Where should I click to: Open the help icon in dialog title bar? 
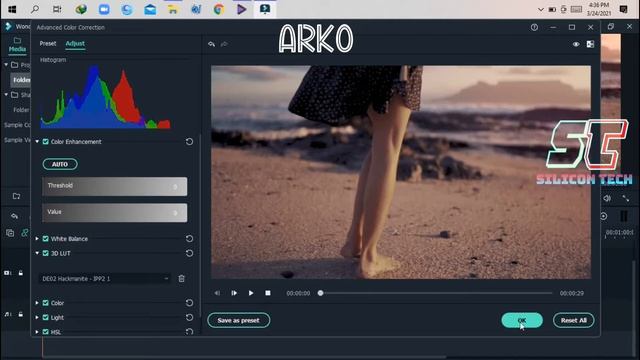[x=534, y=27]
